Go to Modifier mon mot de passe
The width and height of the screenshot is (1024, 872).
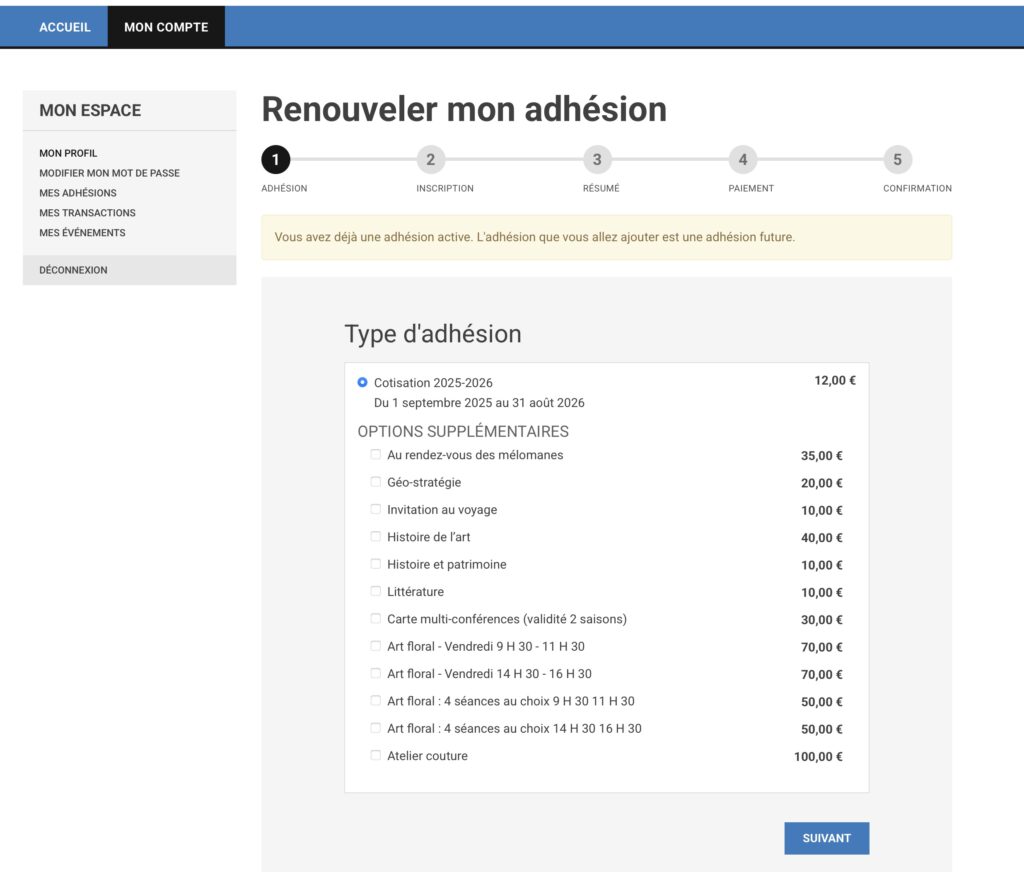pyautogui.click(x=109, y=173)
